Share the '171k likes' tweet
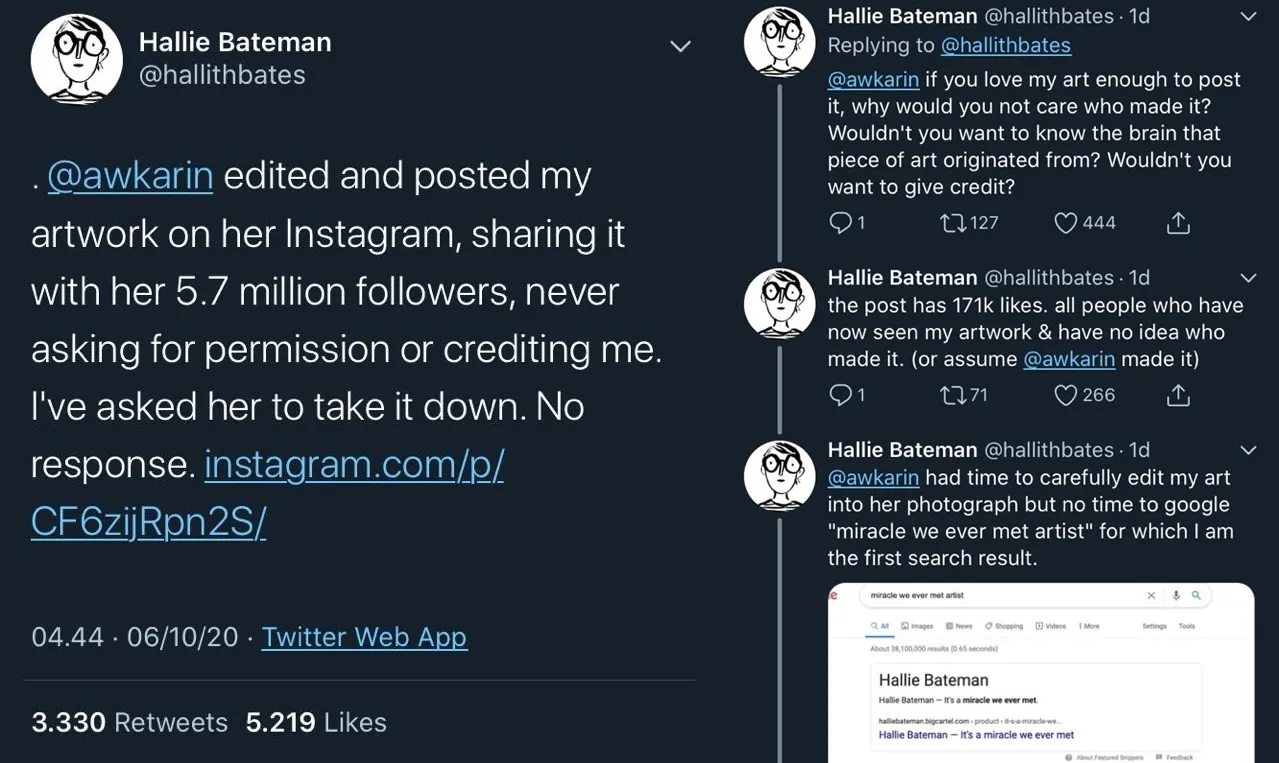1279x763 pixels. [x=1178, y=395]
